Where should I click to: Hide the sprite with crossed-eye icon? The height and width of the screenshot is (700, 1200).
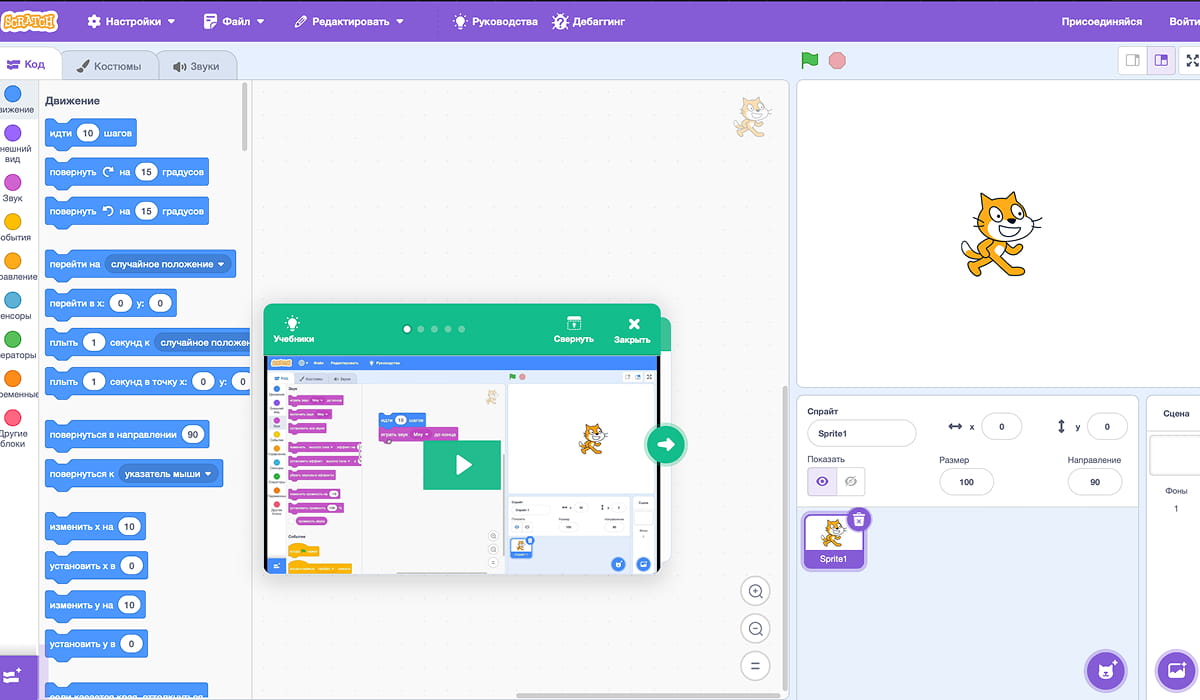pos(851,482)
